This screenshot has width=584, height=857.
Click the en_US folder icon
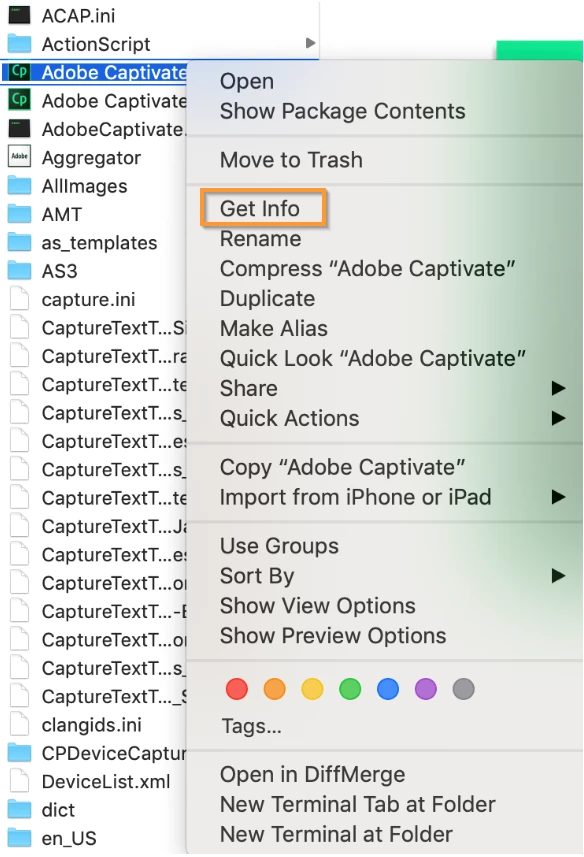20,838
